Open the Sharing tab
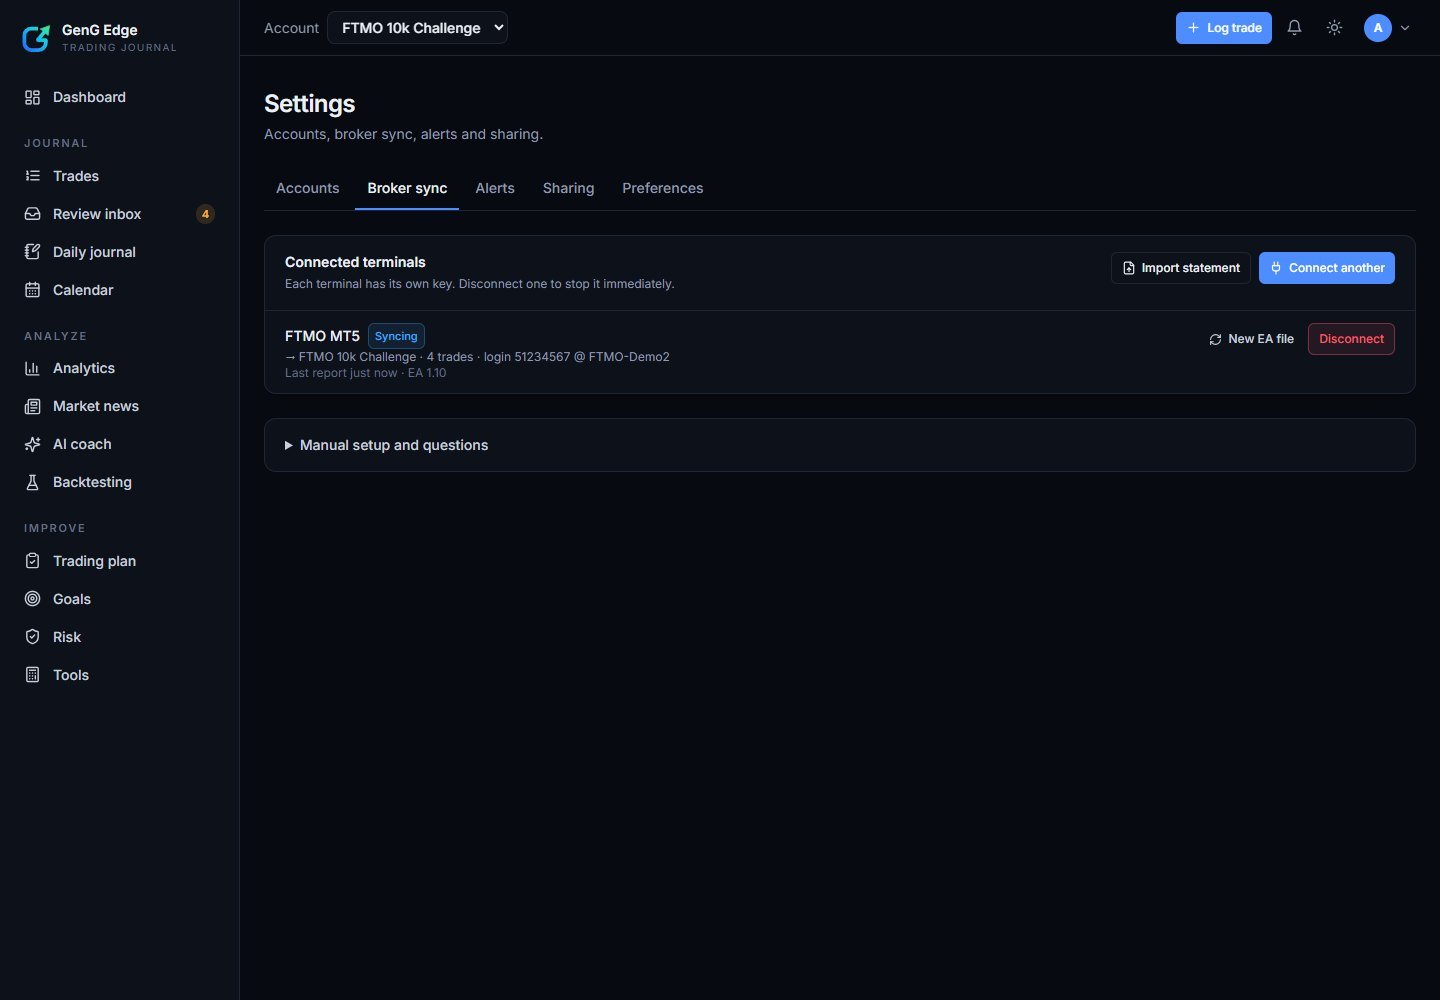This screenshot has width=1440, height=1000. click(568, 188)
